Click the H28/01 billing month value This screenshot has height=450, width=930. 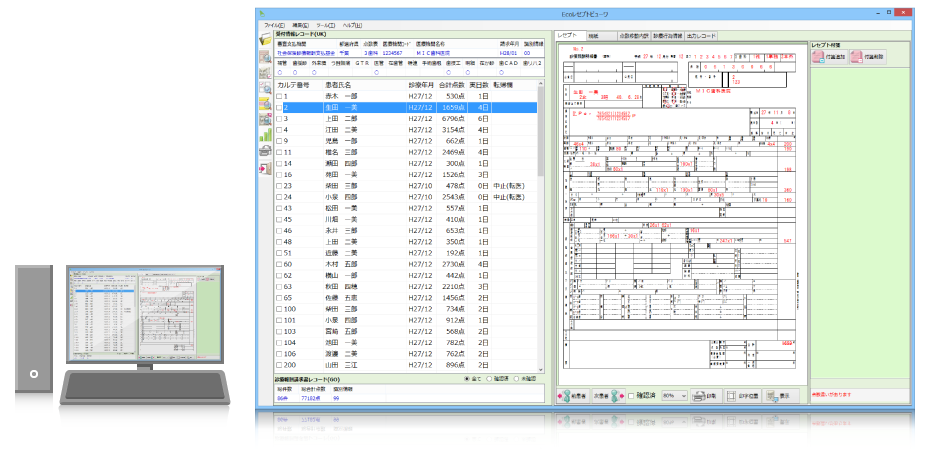pyautogui.click(x=507, y=53)
